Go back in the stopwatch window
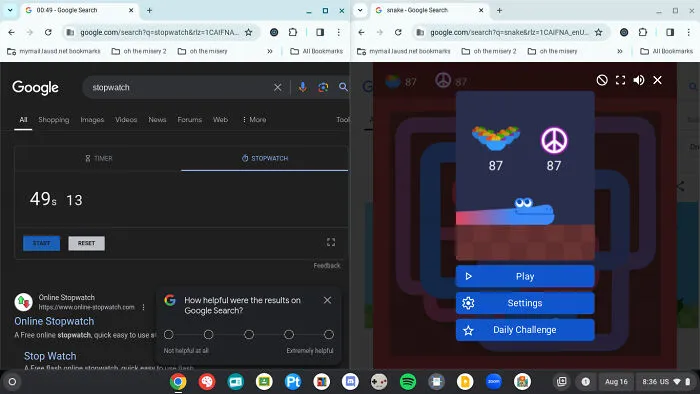 [12, 32]
